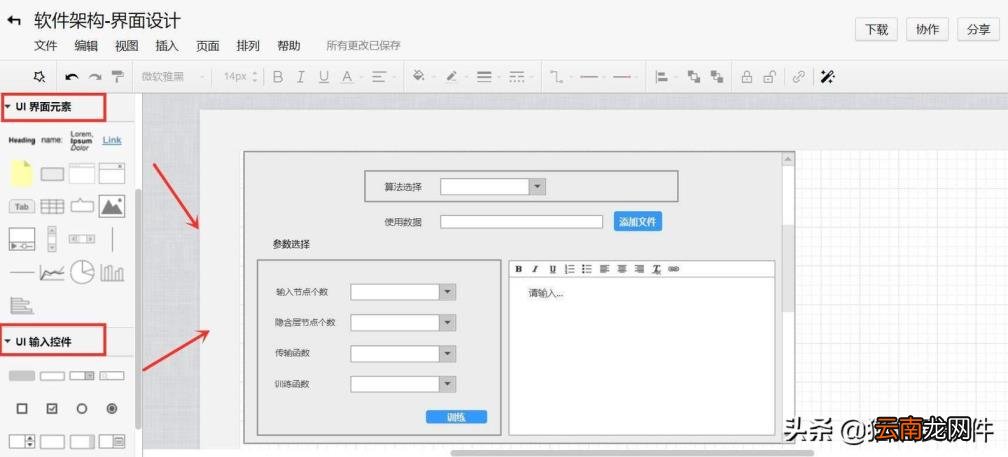Screen dimensions: 1008x457
Task: Open the 传输函数 dropdown arrow
Action: [x=447, y=353]
